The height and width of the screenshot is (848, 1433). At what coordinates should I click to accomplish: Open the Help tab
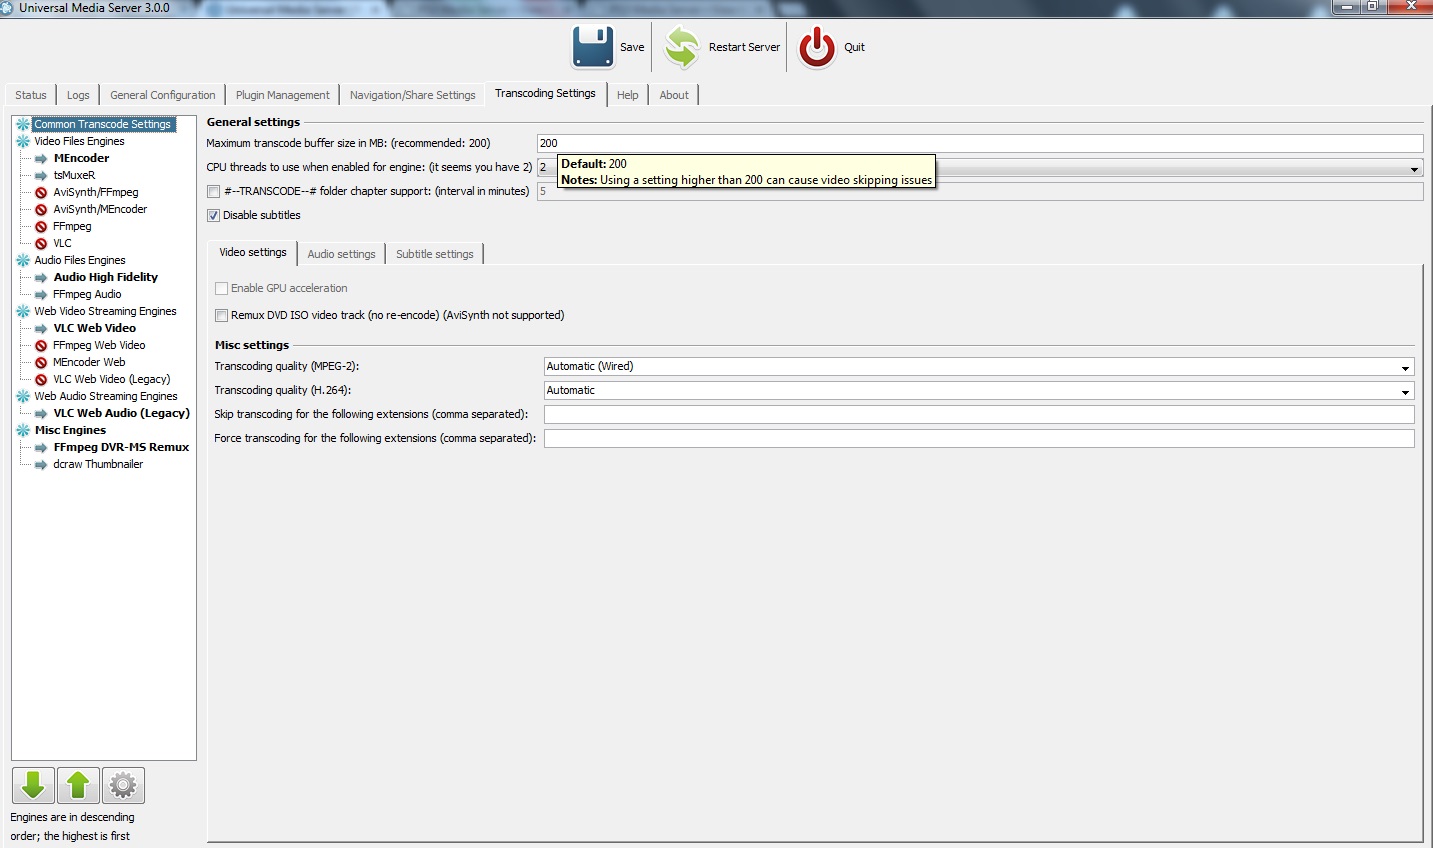pos(628,95)
